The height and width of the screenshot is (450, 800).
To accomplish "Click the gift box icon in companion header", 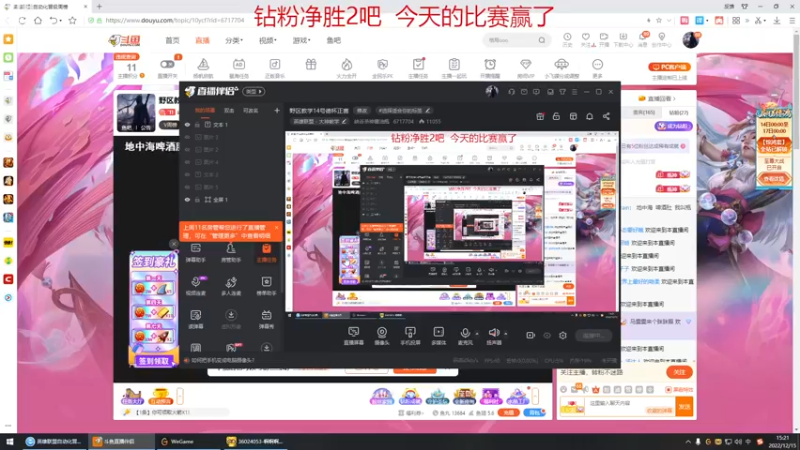I will tap(540, 116).
